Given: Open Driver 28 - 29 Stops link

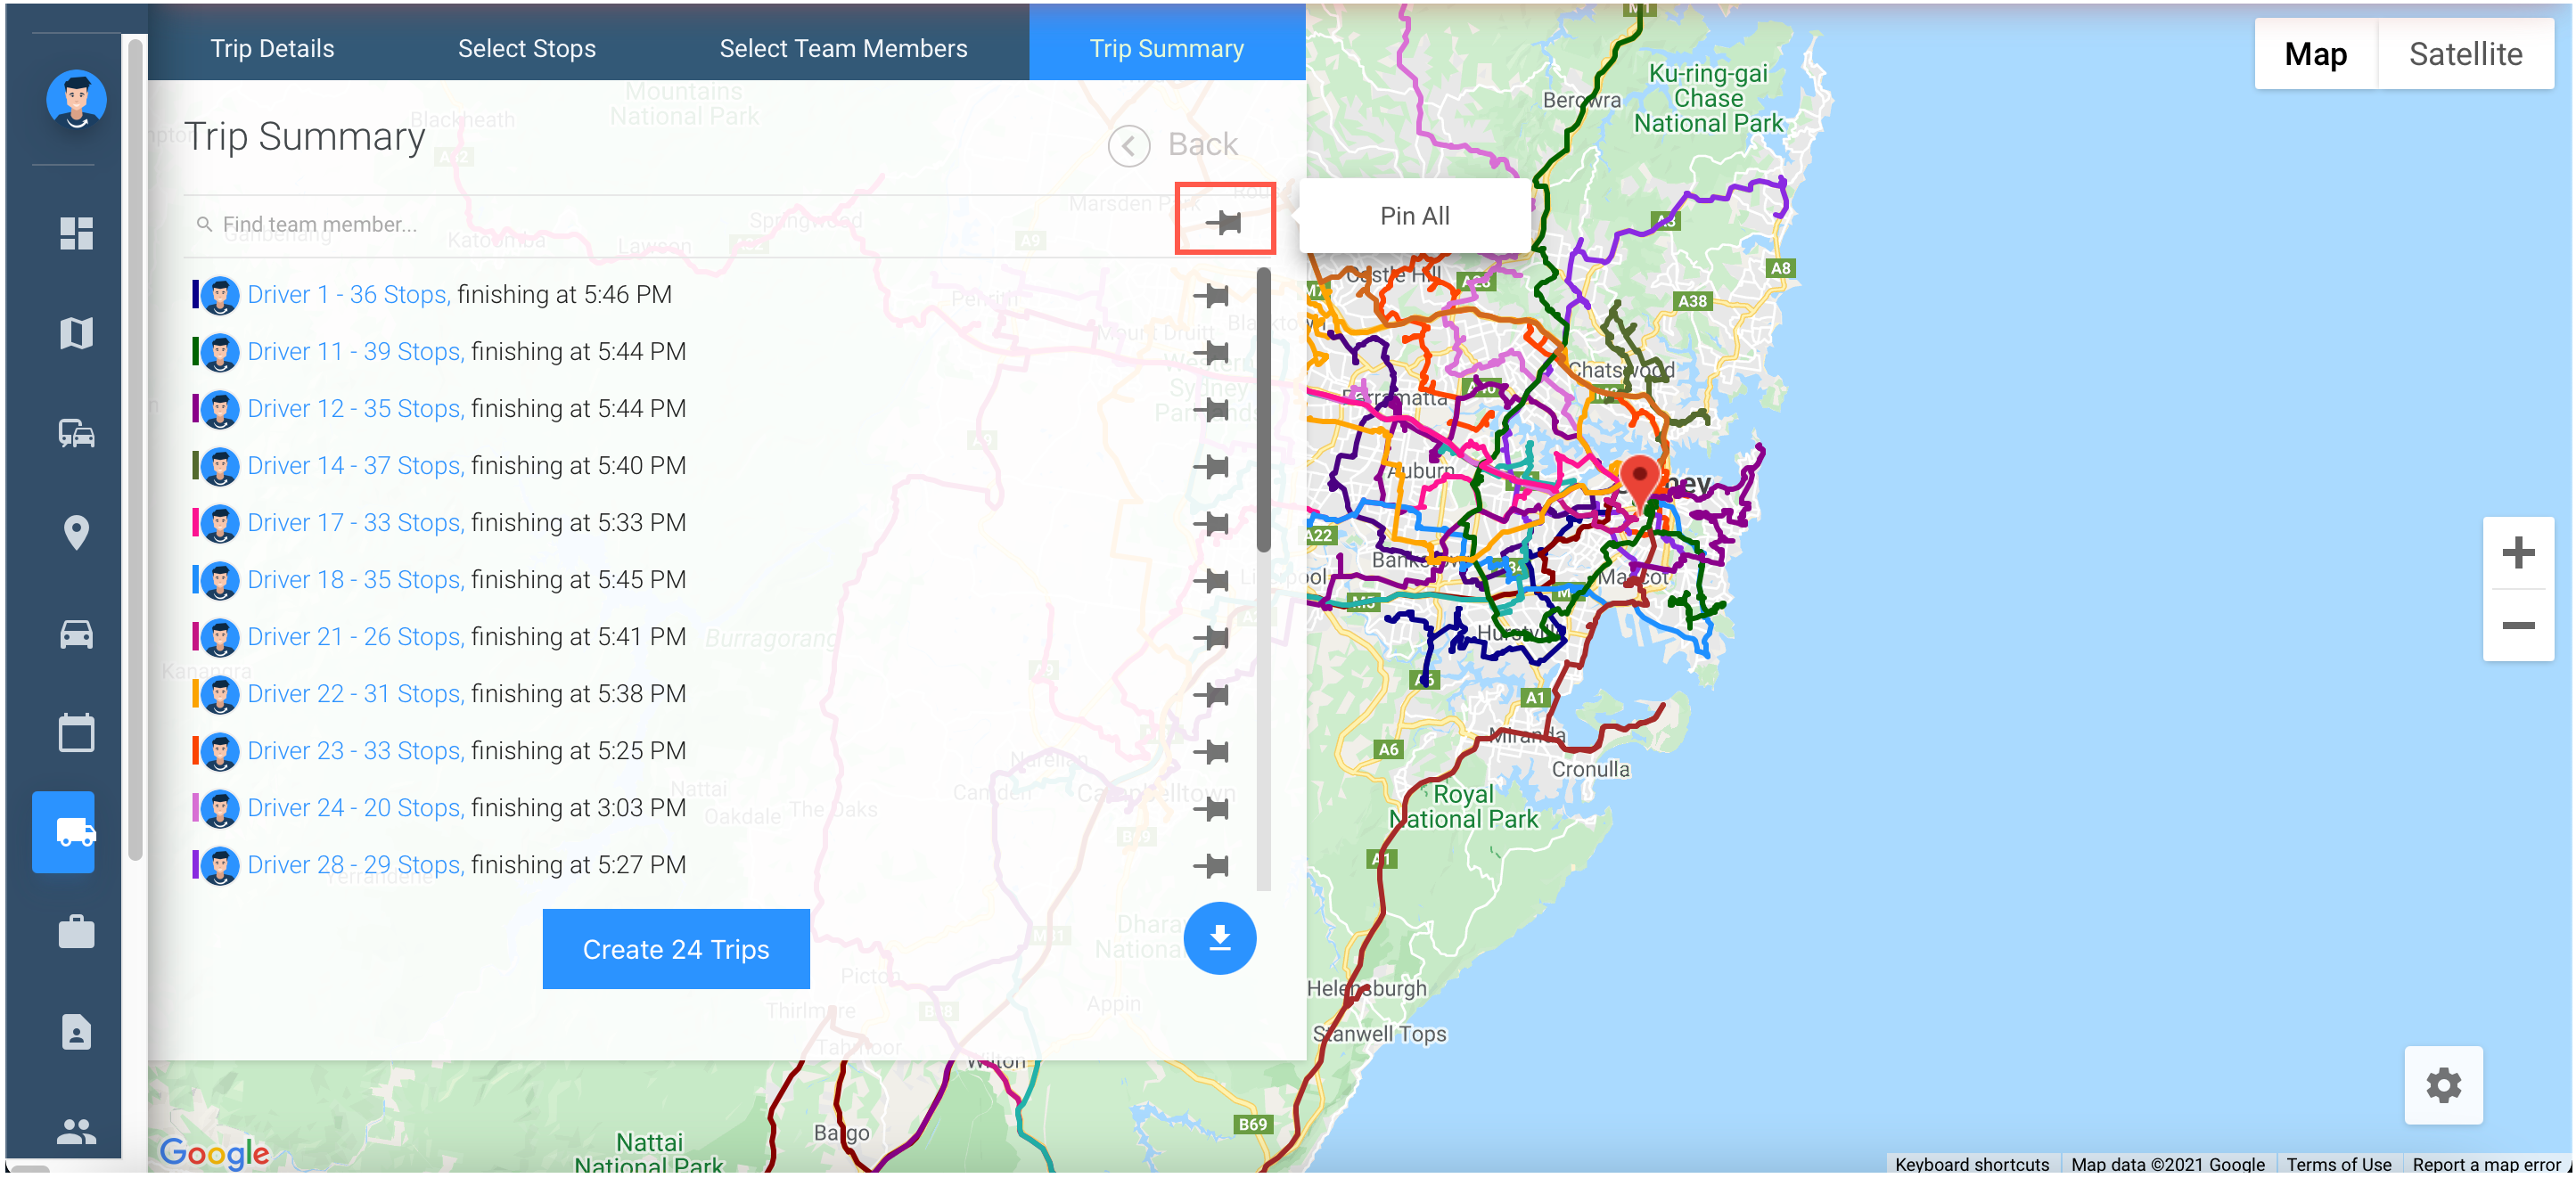Looking at the screenshot, I should point(355,865).
